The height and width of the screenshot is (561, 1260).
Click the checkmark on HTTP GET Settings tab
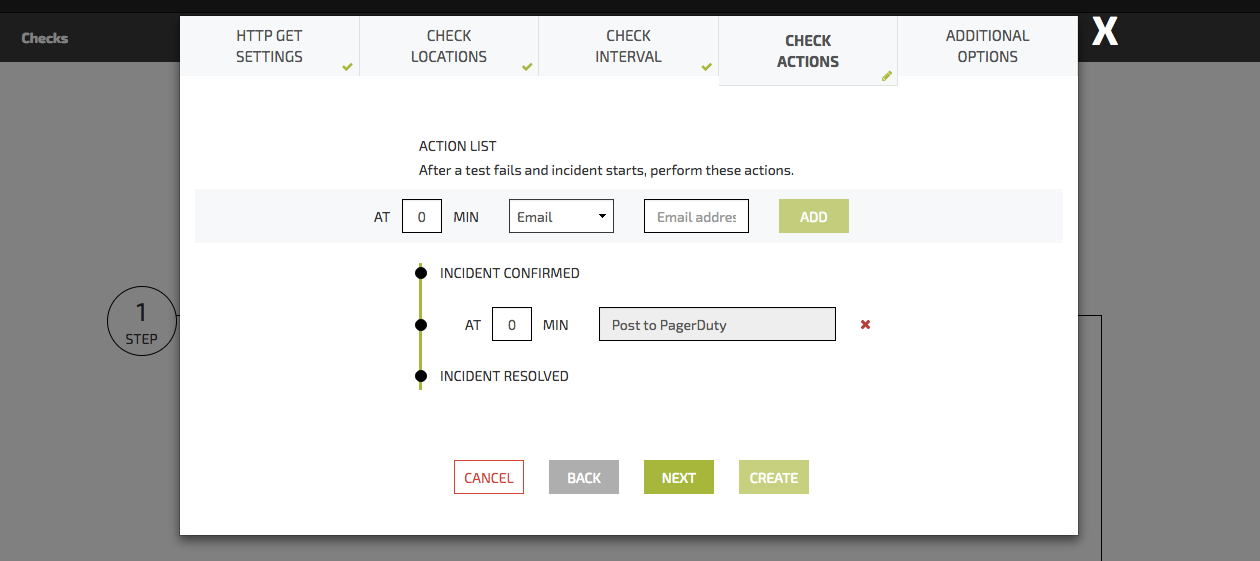click(347, 67)
